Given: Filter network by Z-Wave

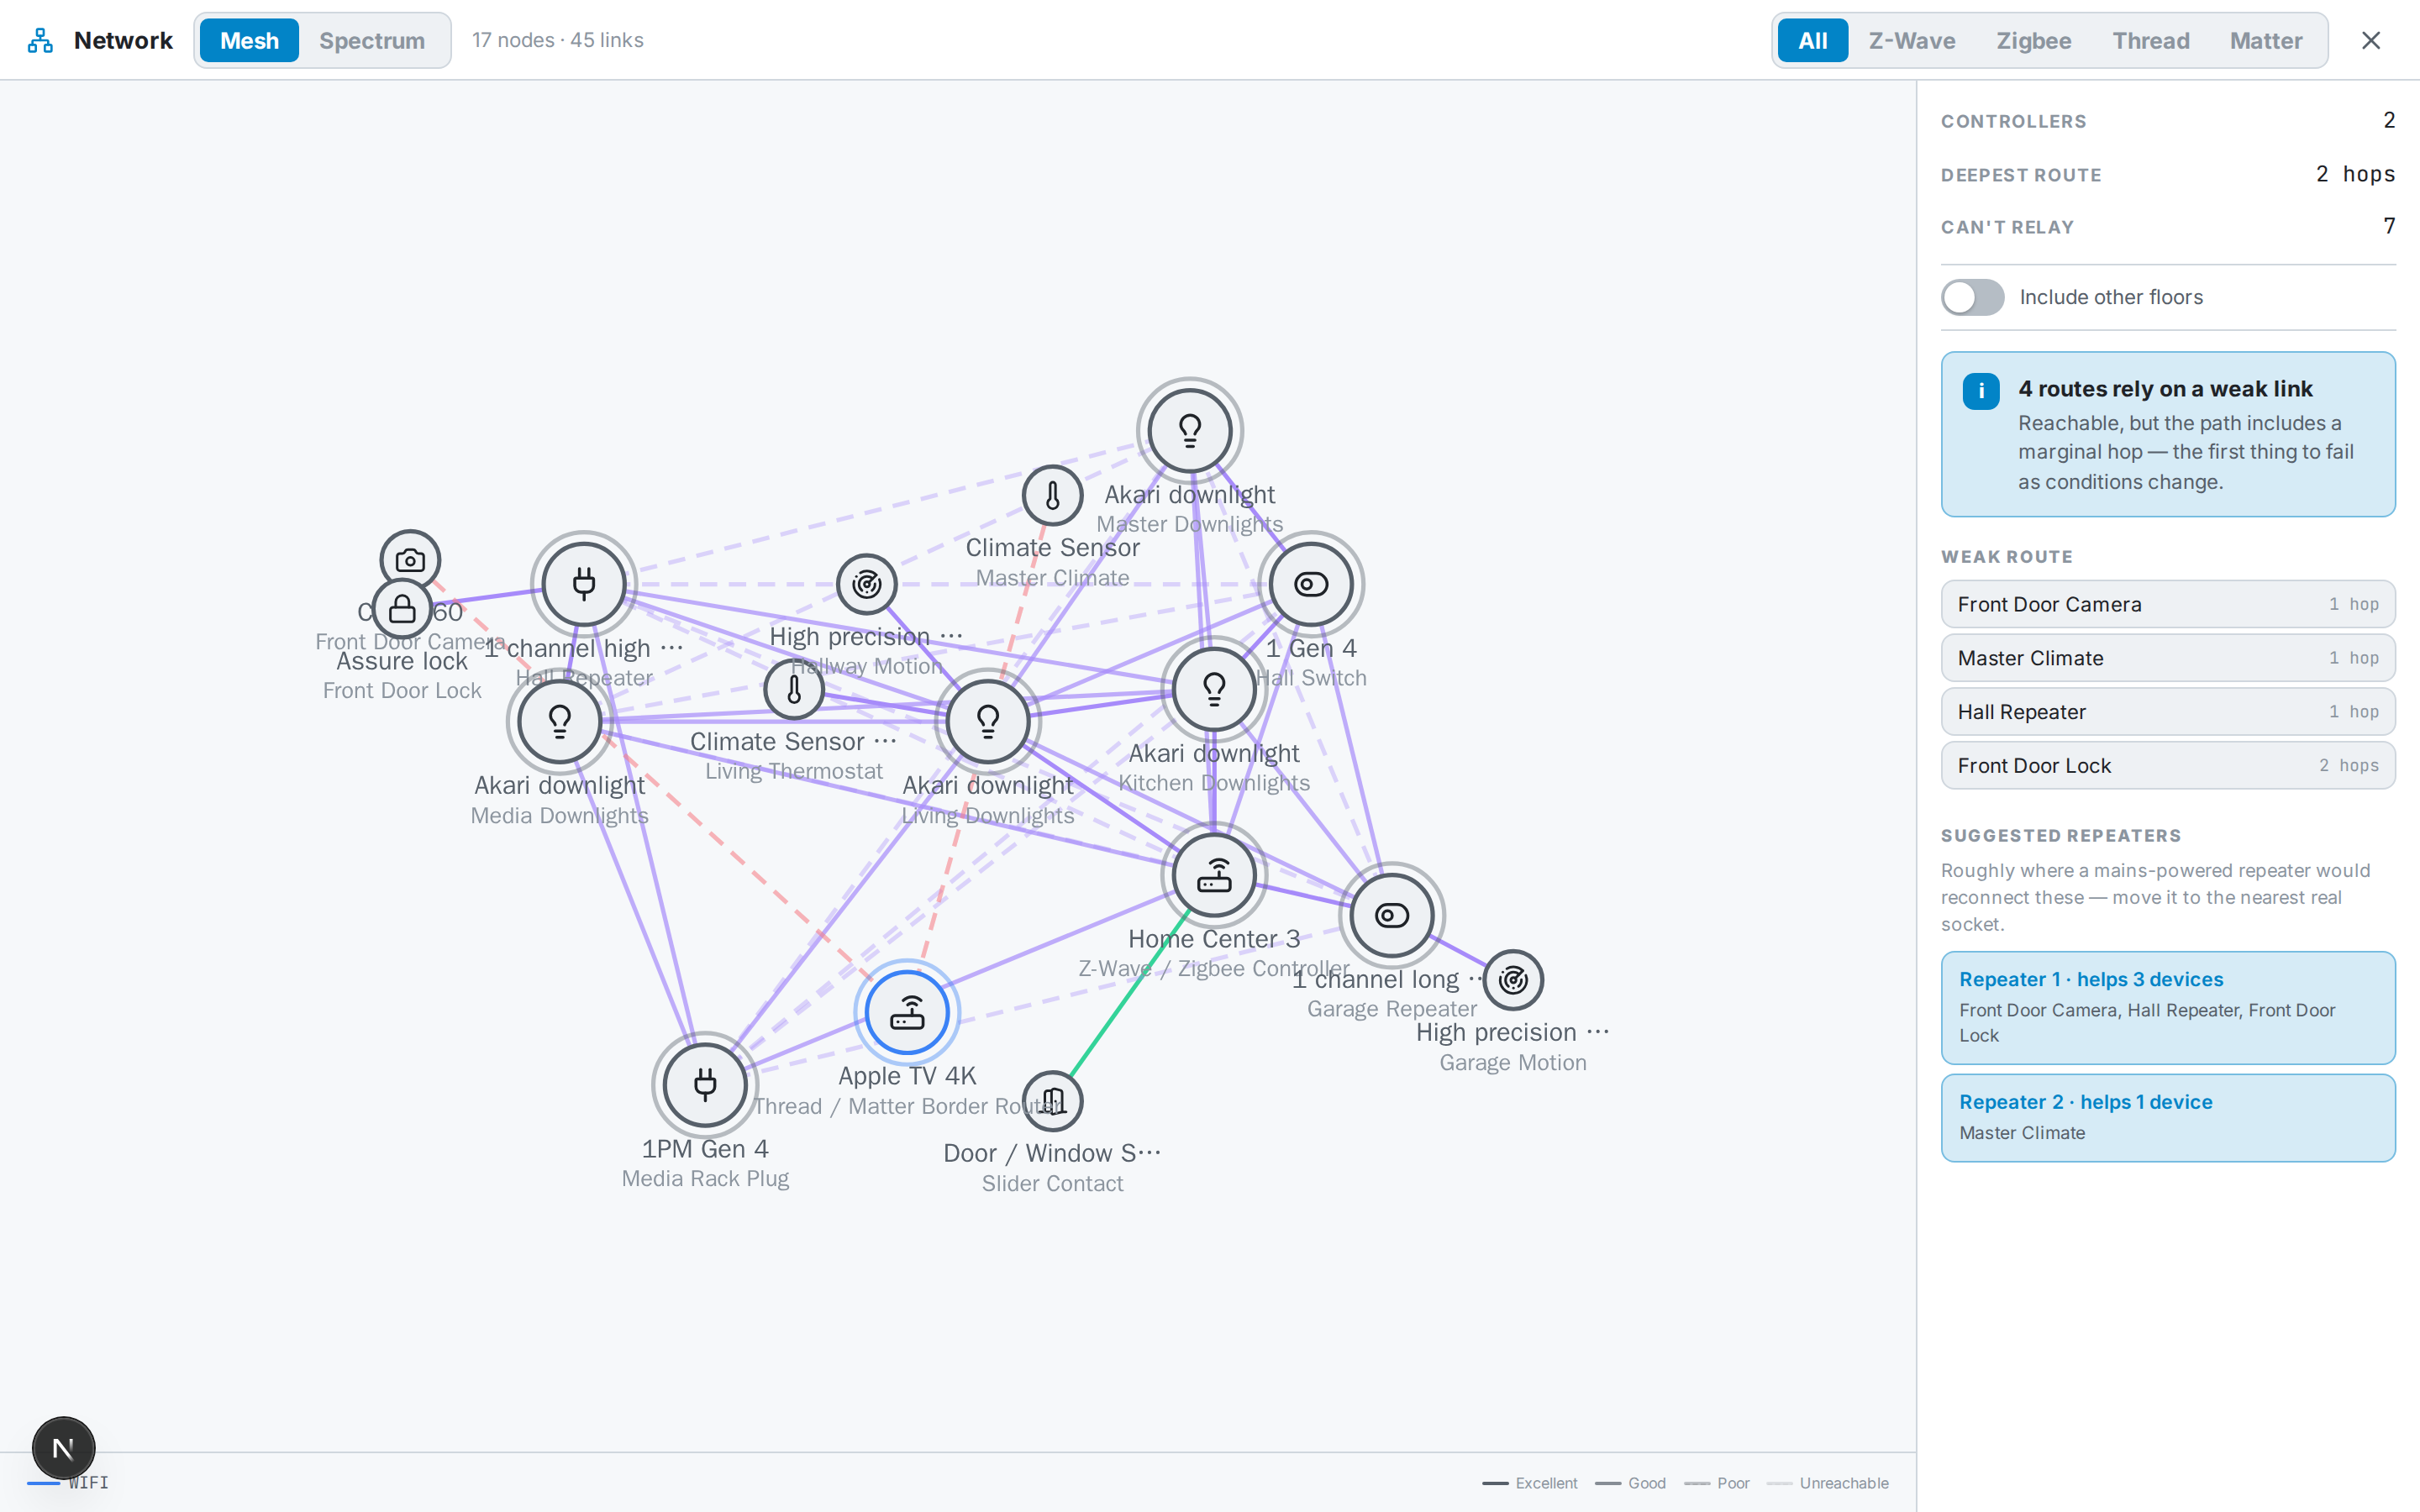Looking at the screenshot, I should (1912, 40).
